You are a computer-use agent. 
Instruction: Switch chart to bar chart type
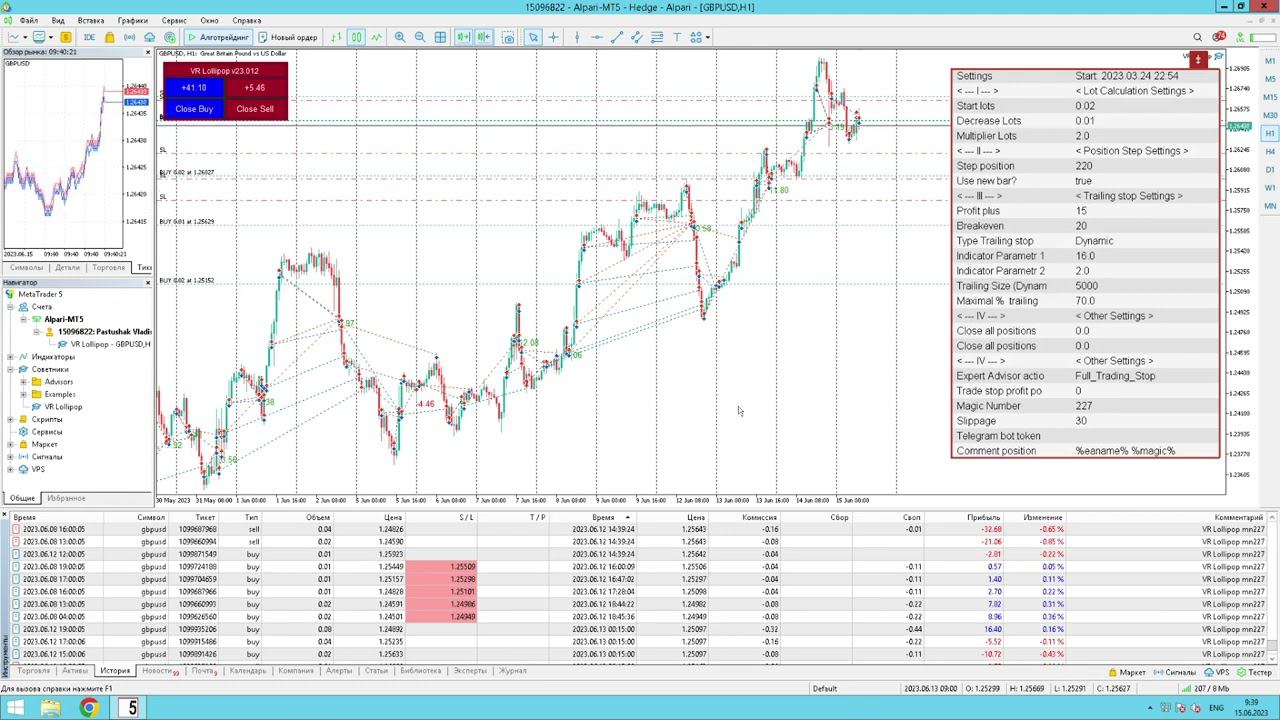point(336,37)
